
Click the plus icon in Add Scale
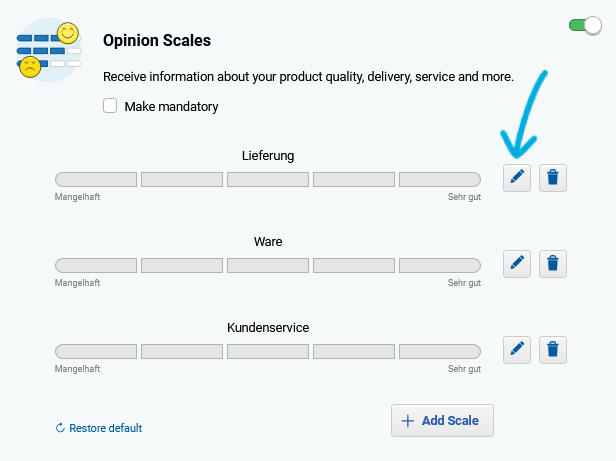pos(408,421)
